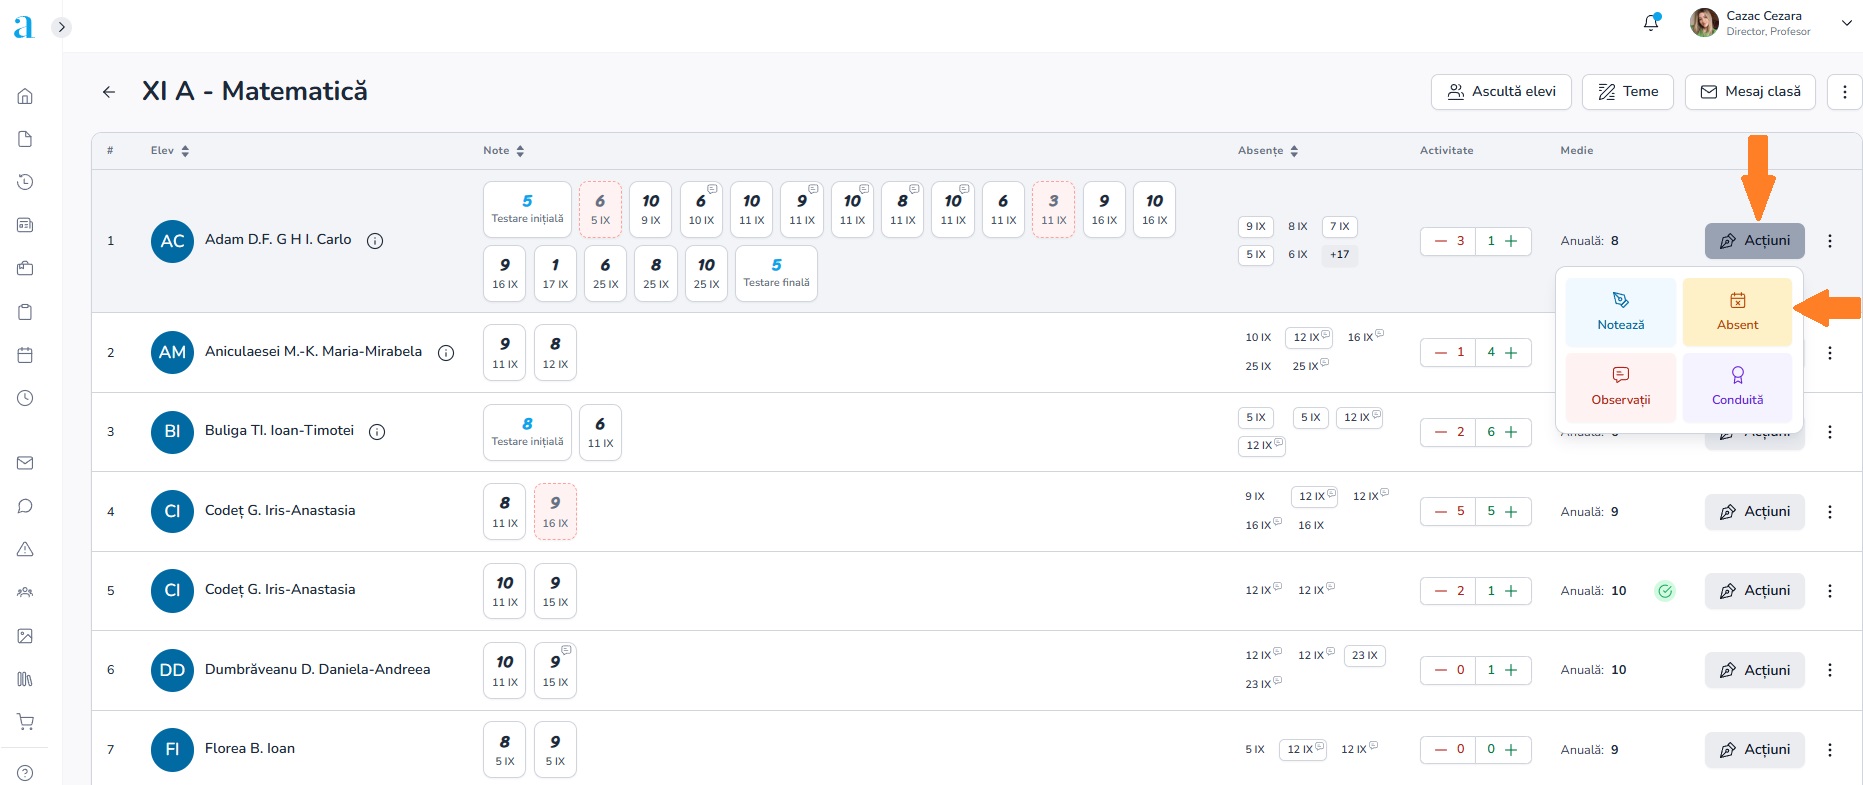Open user profile dropdown for Cazac Cezara
1863x785 pixels.
tap(1846, 23)
